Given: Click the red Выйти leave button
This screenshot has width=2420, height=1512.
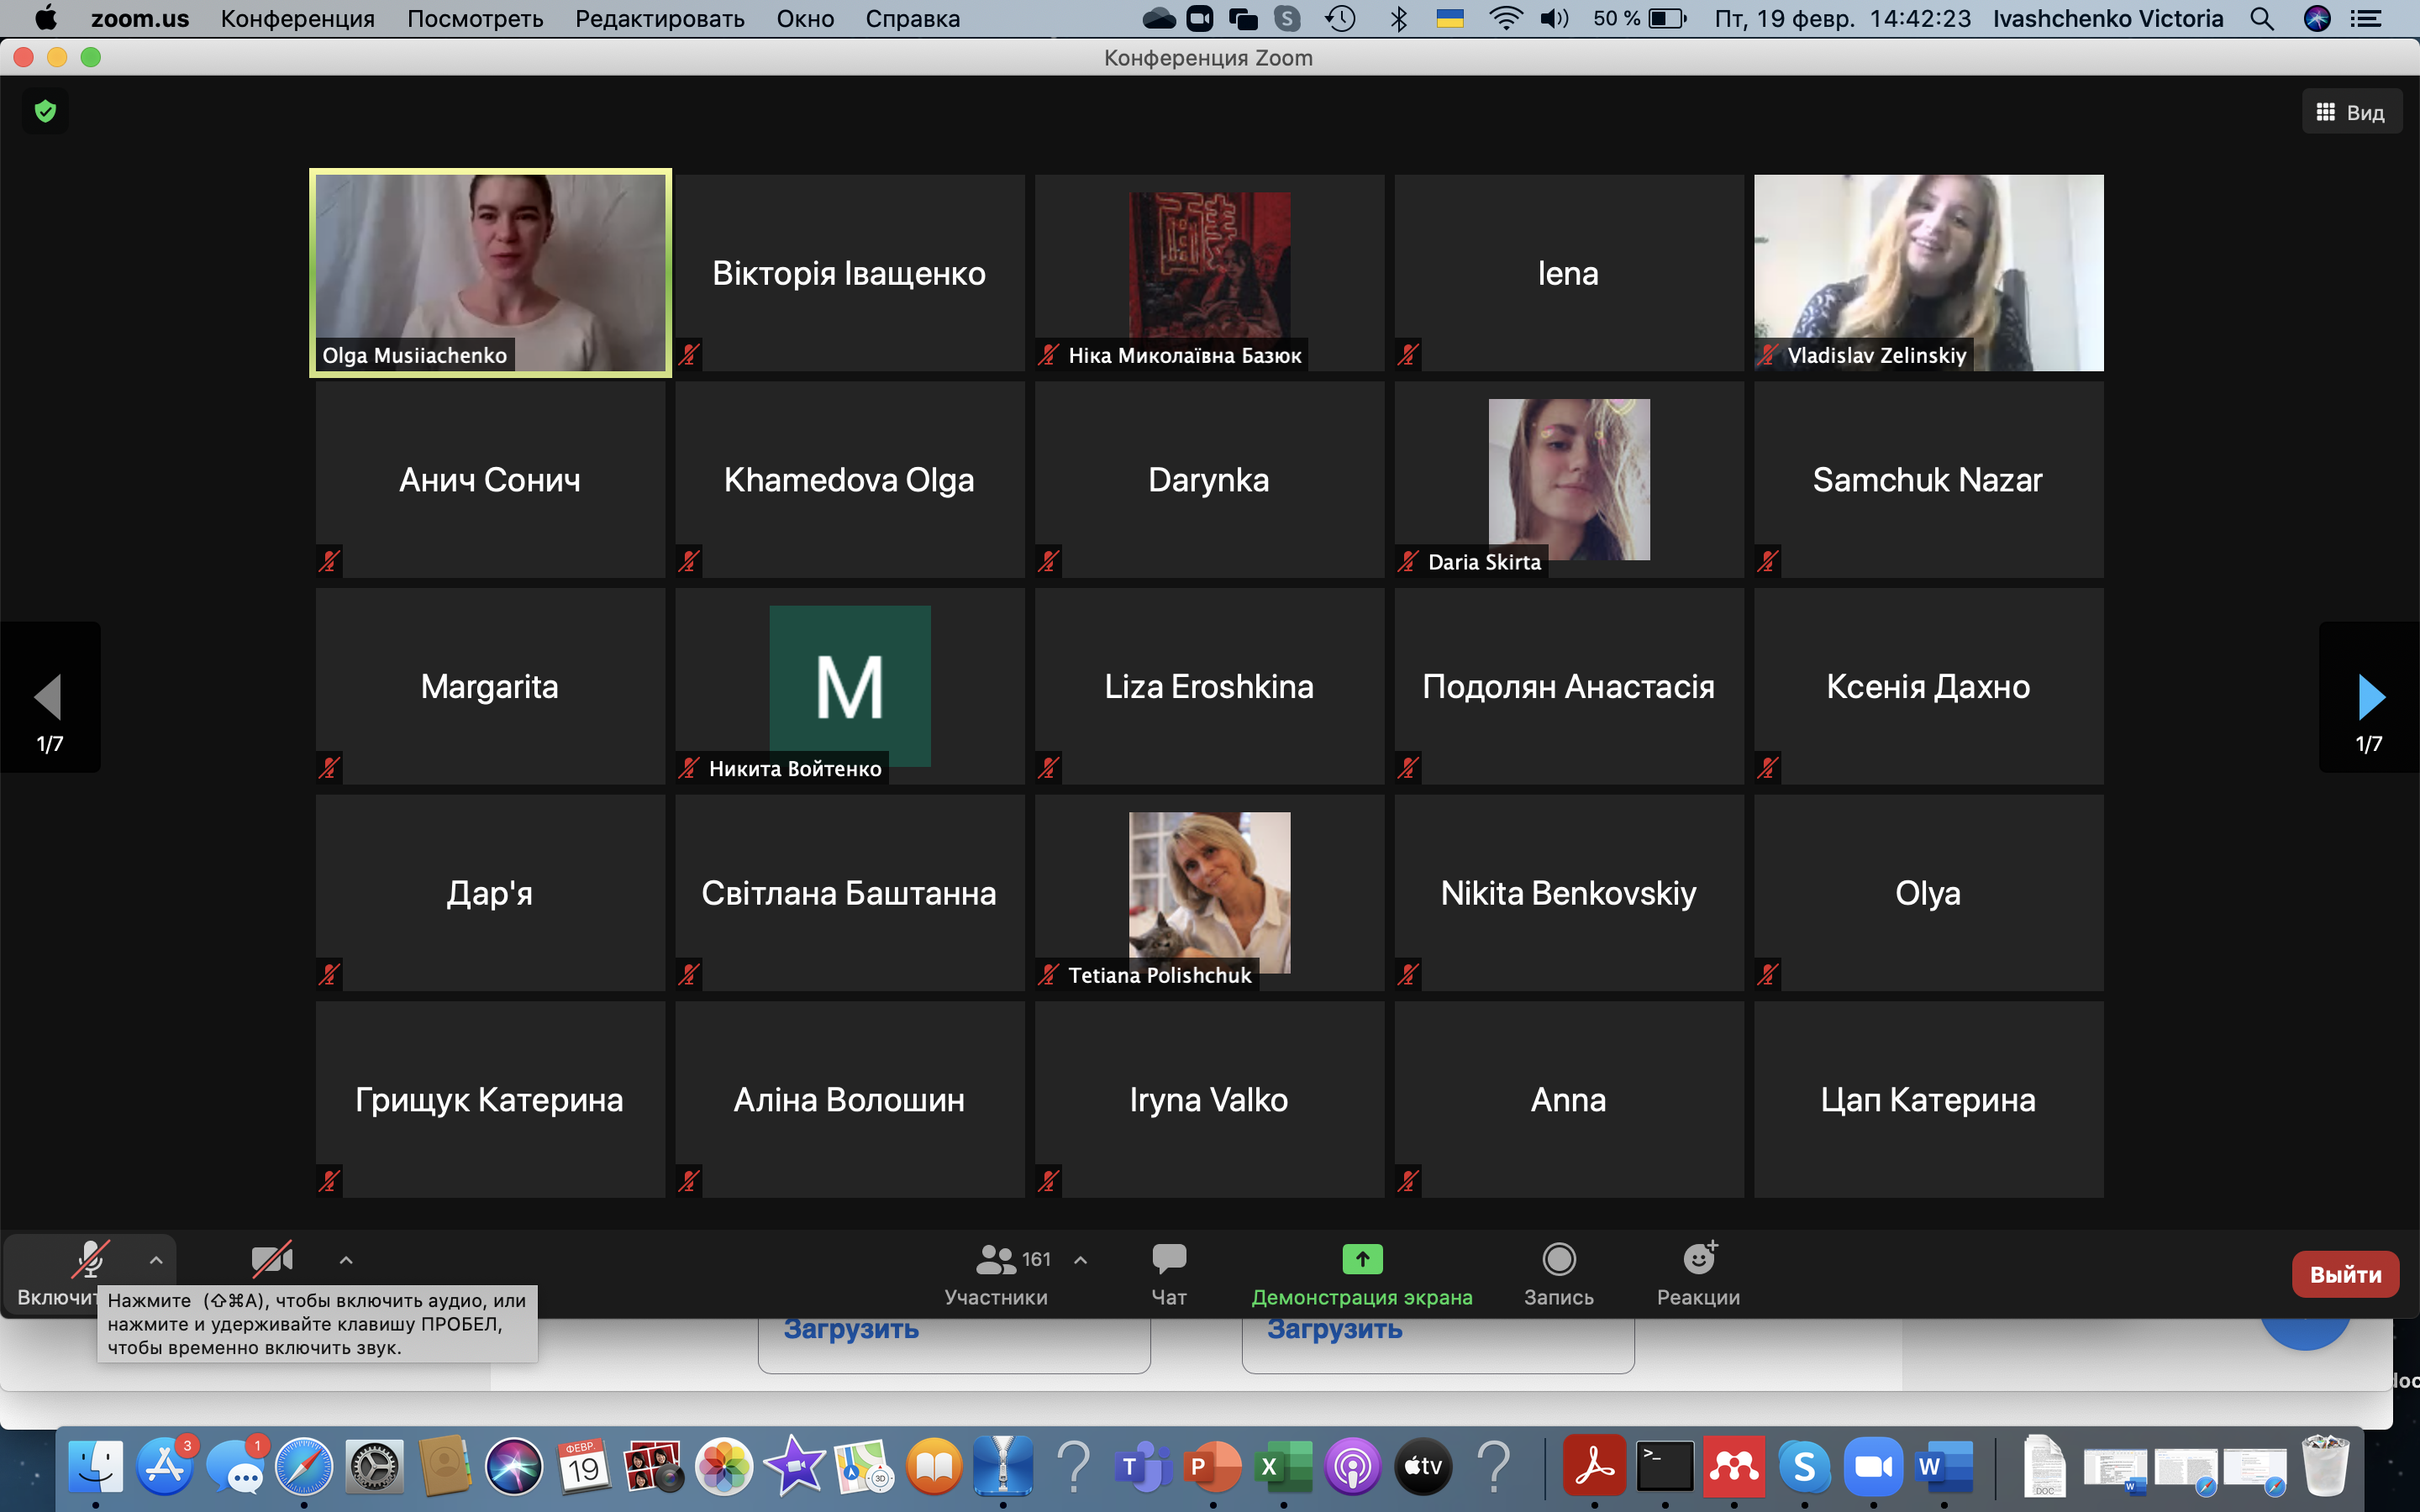Looking at the screenshot, I should (2344, 1274).
